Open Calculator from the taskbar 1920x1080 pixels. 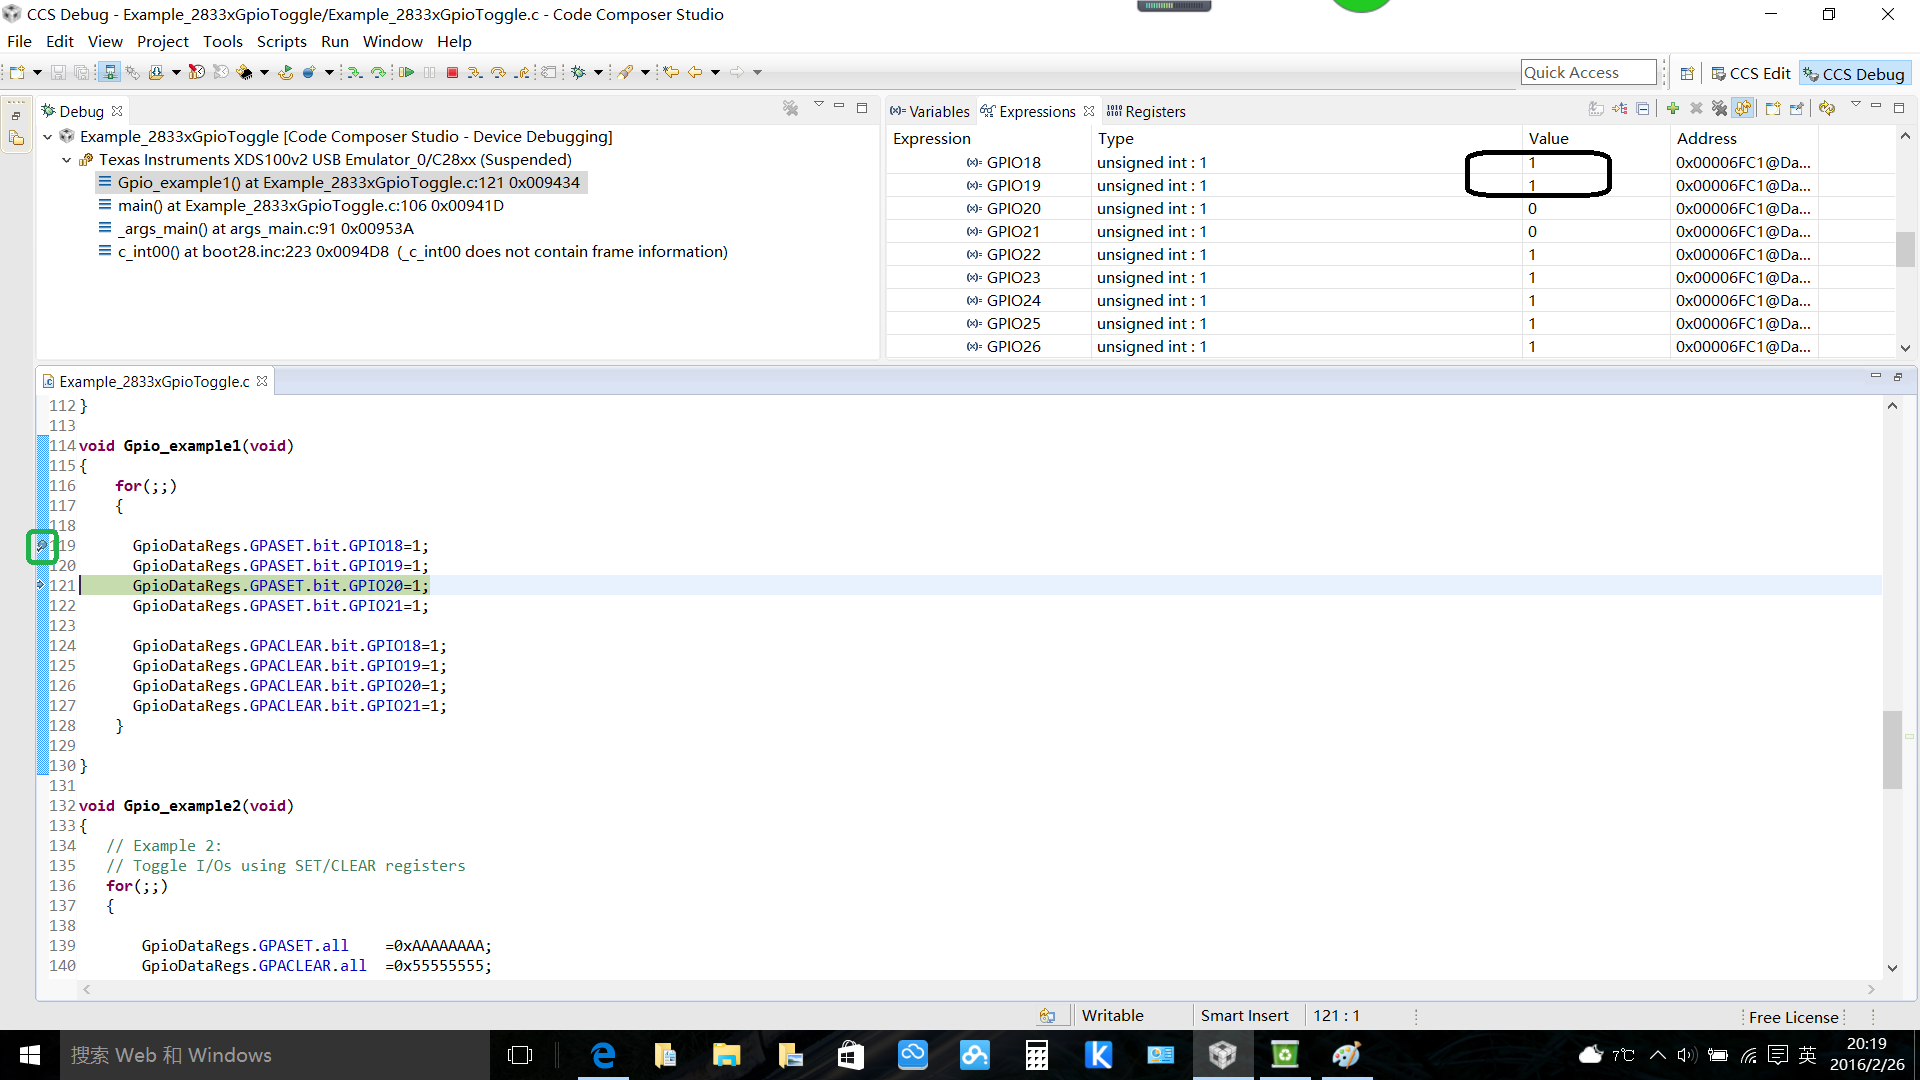point(1037,1055)
